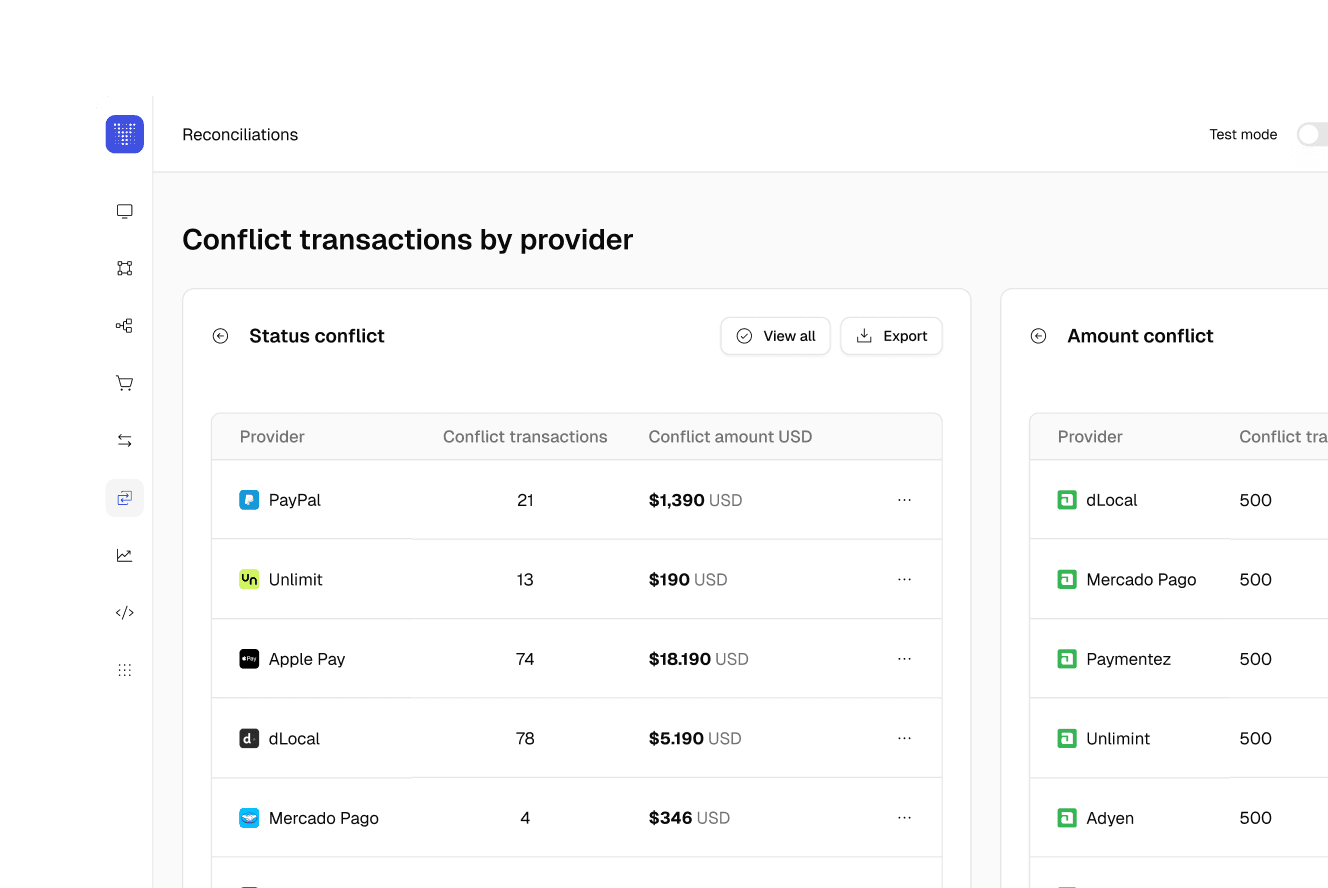Click the Provider column header in Status conflict
The height and width of the screenshot is (888, 1328).
(x=272, y=437)
